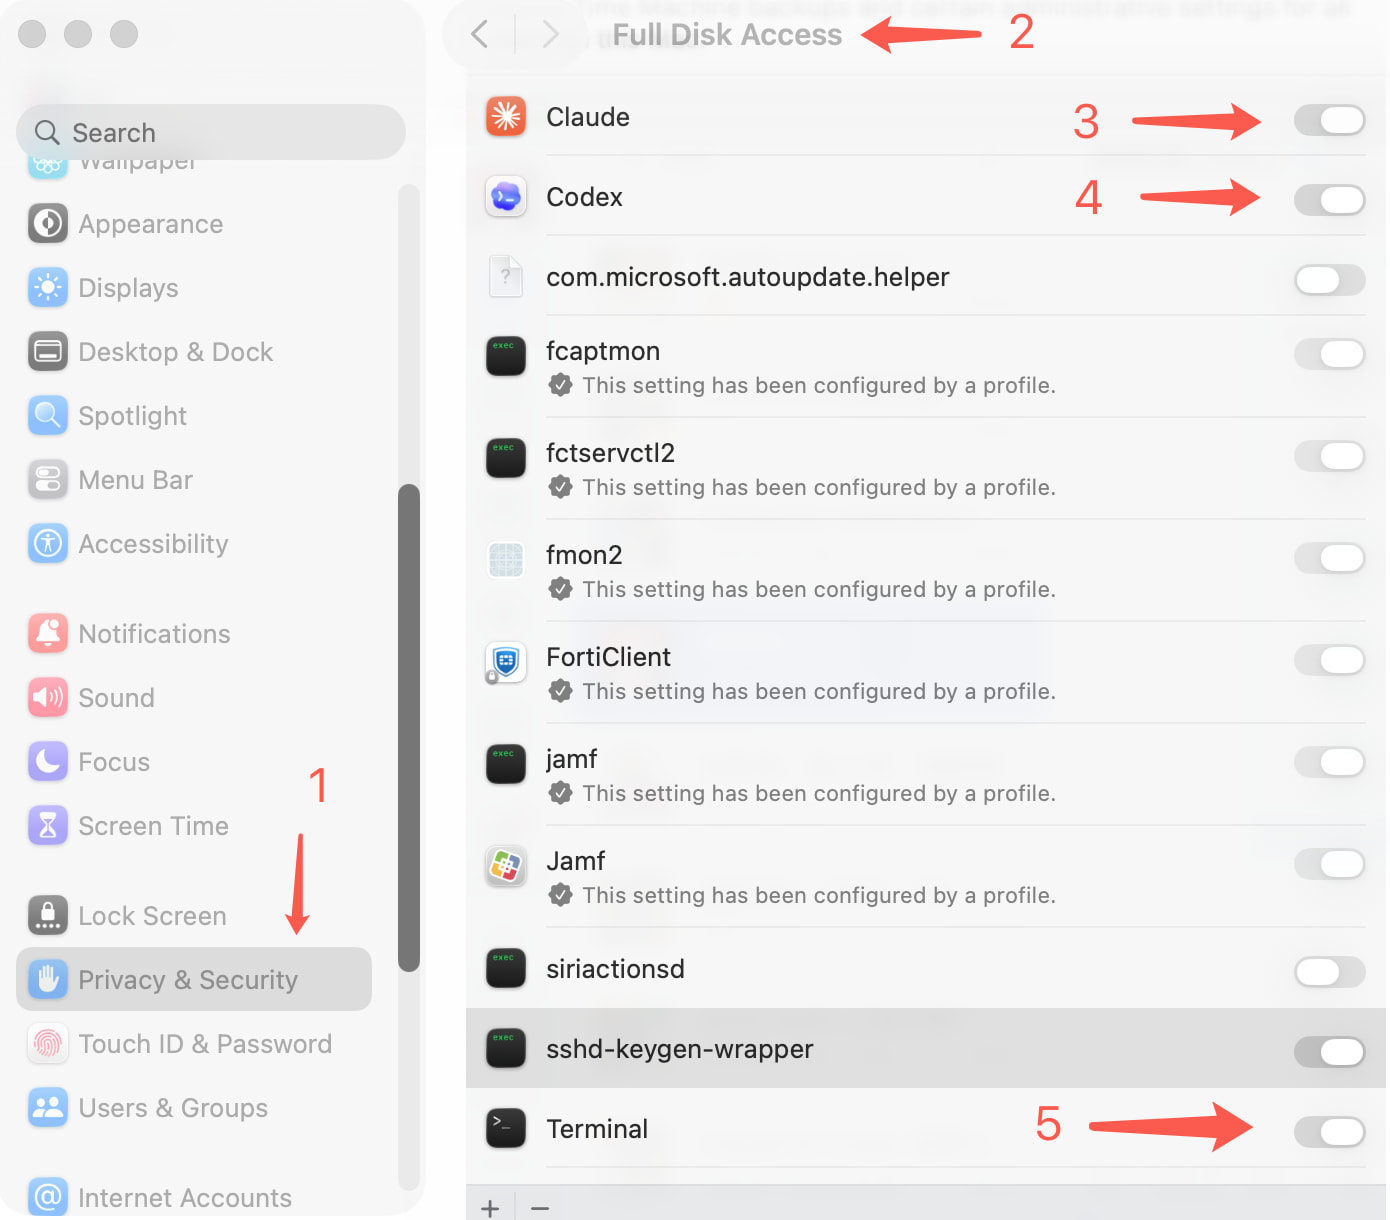This screenshot has width=1390, height=1220.
Task: Click the Claude app icon
Action: (x=506, y=117)
